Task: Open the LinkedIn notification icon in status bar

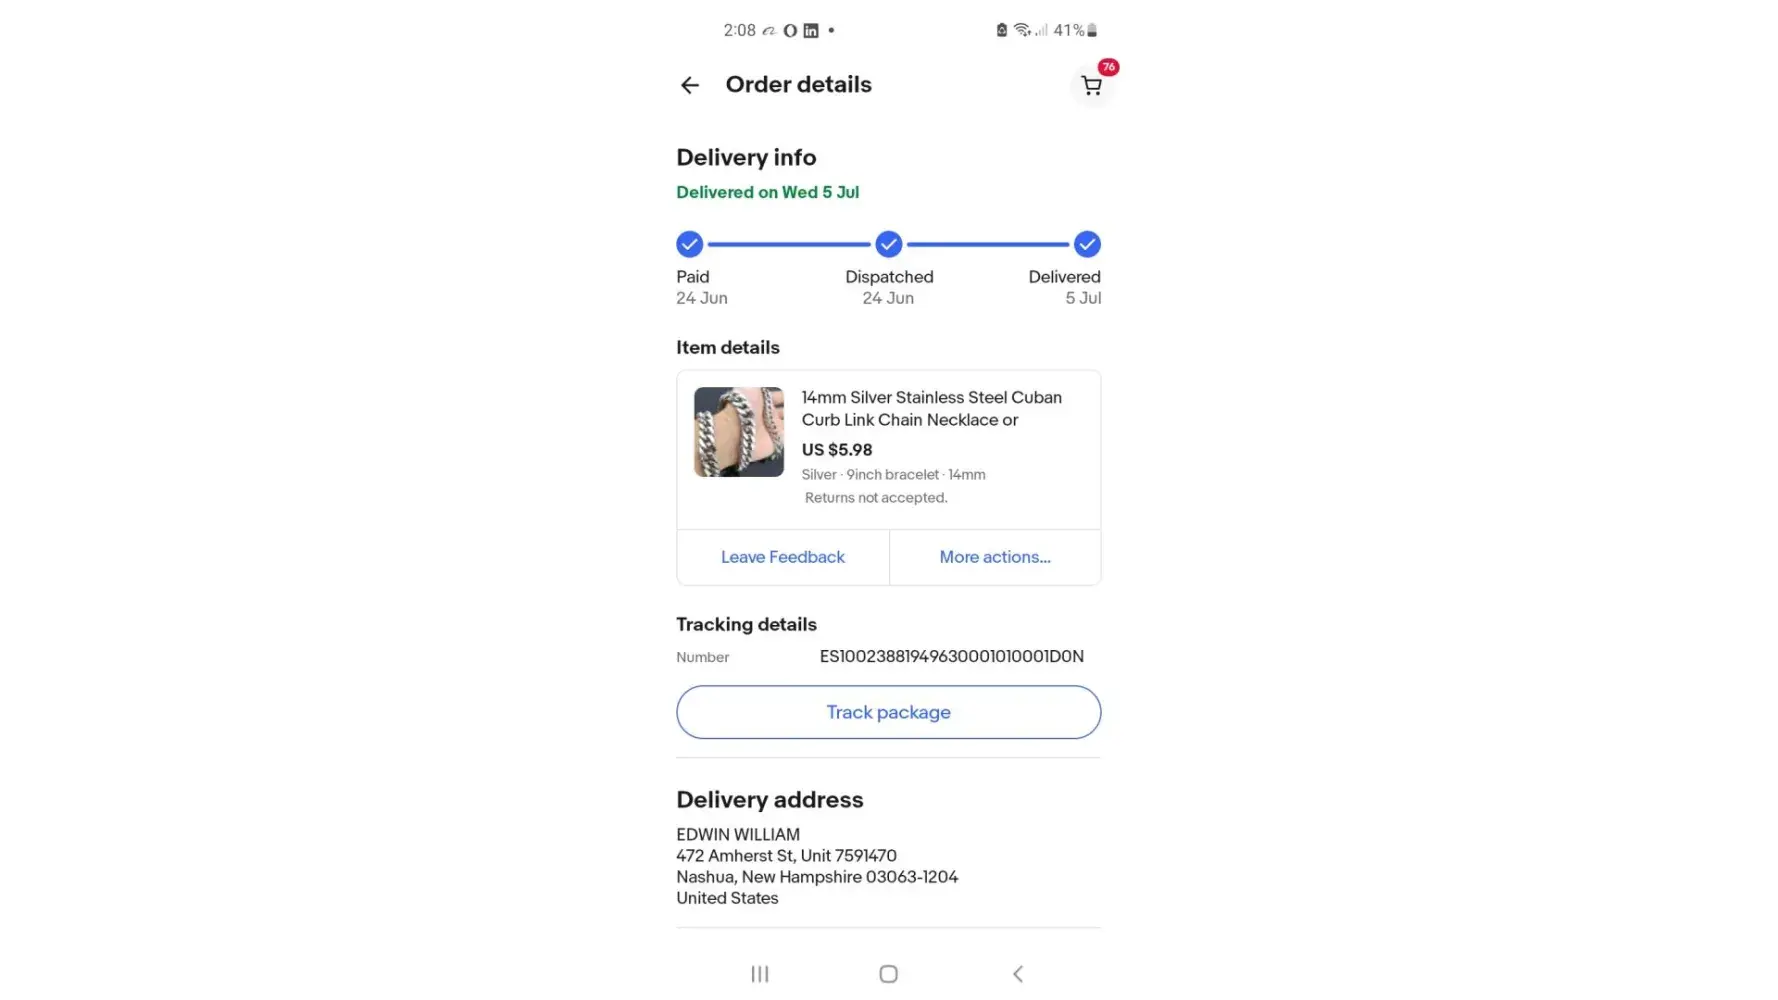Action: click(811, 31)
